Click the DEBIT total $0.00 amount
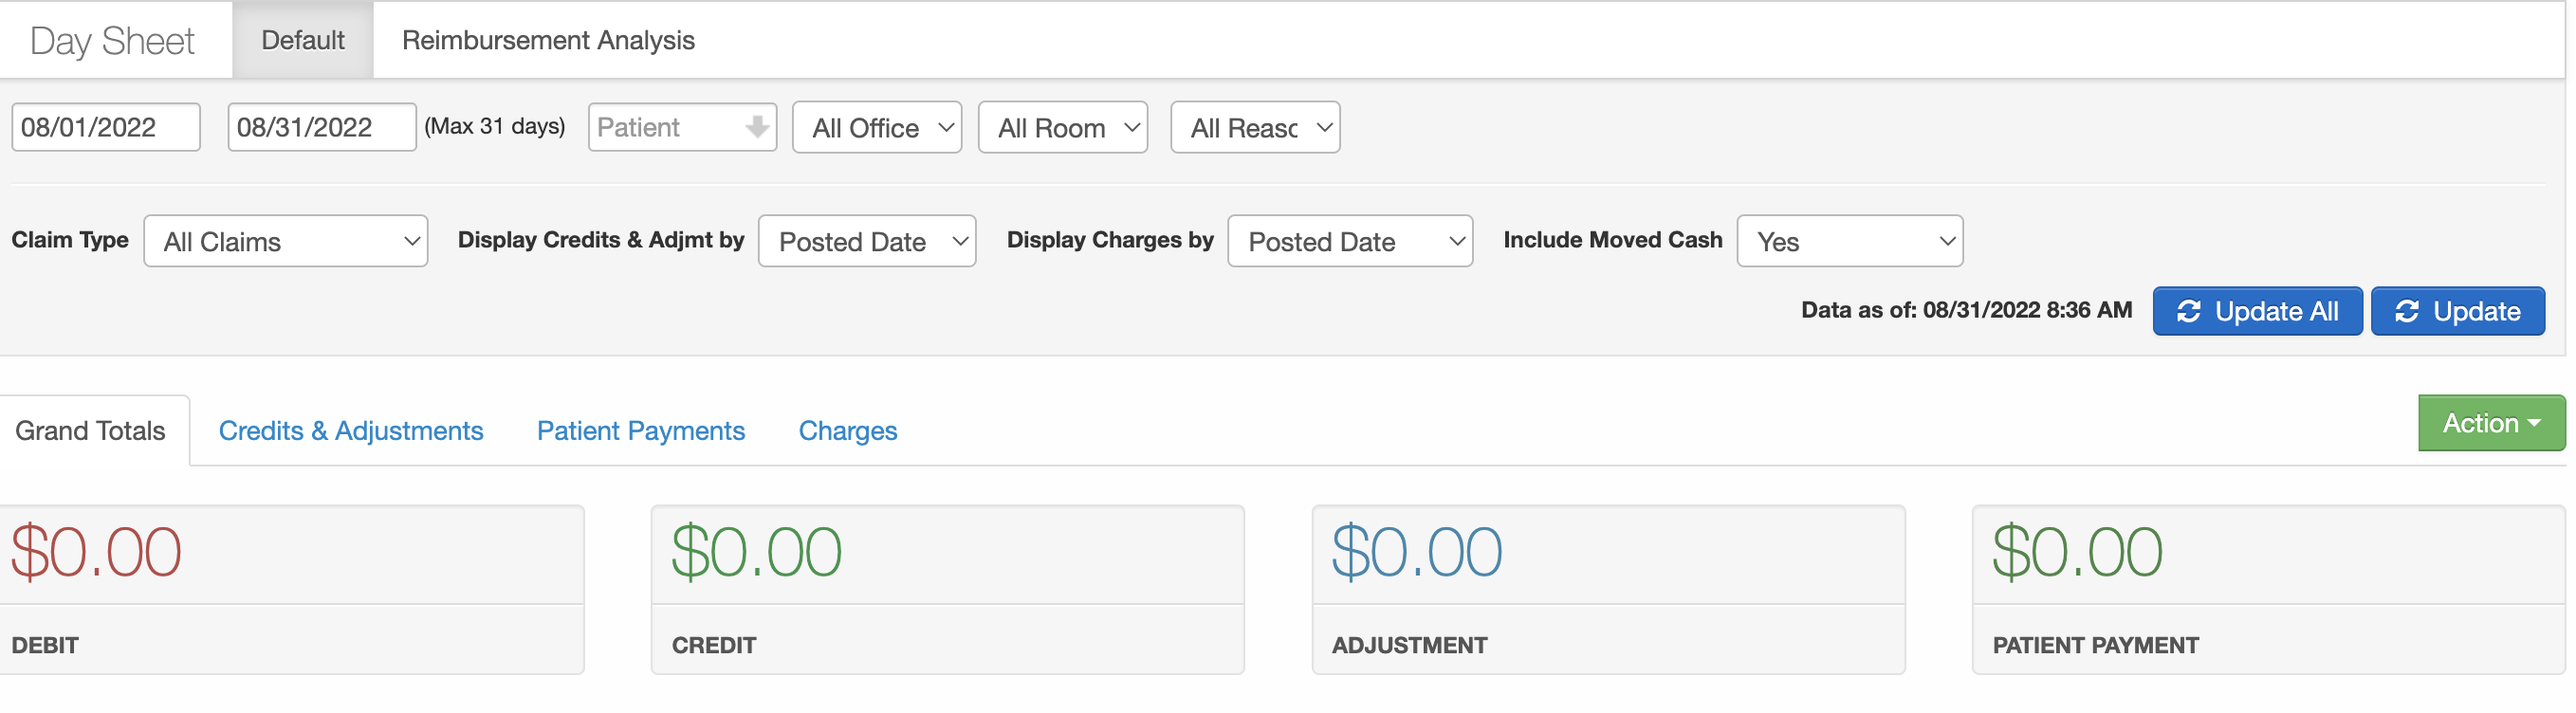Image resolution: width=2576 pixels, height=713 pixels. (x=96, y=552)
